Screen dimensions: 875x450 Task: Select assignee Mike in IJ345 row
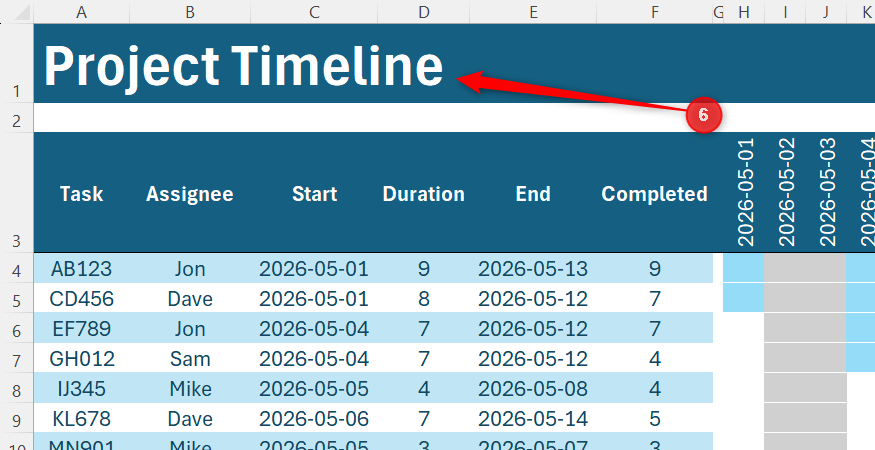pyautogui.click(x=190, y=388)
